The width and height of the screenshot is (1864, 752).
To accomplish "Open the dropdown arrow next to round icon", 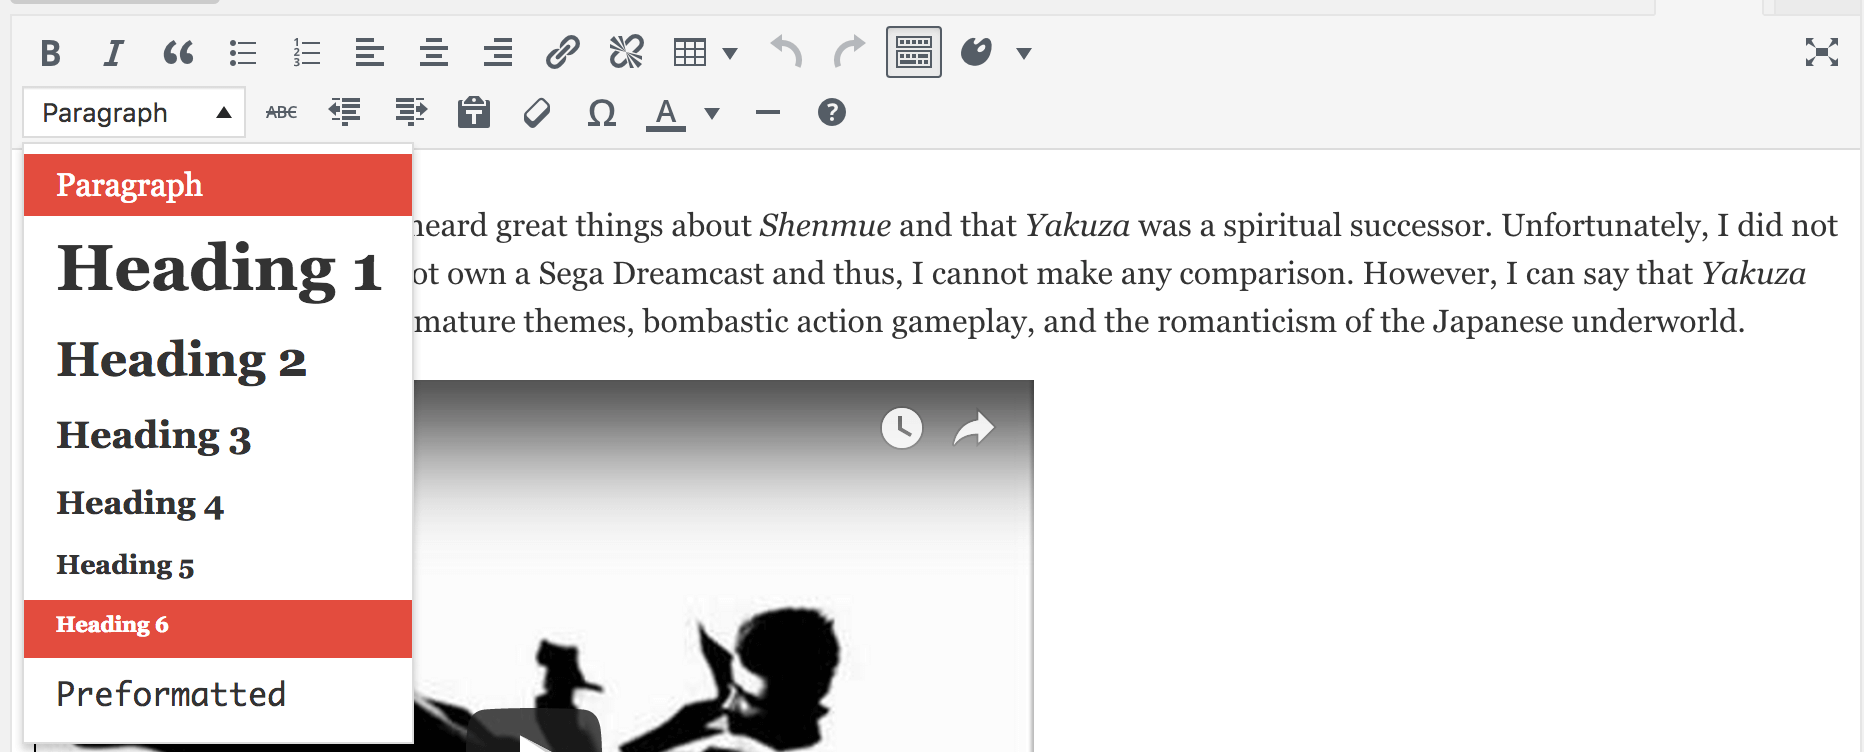I will (1024, 53).
